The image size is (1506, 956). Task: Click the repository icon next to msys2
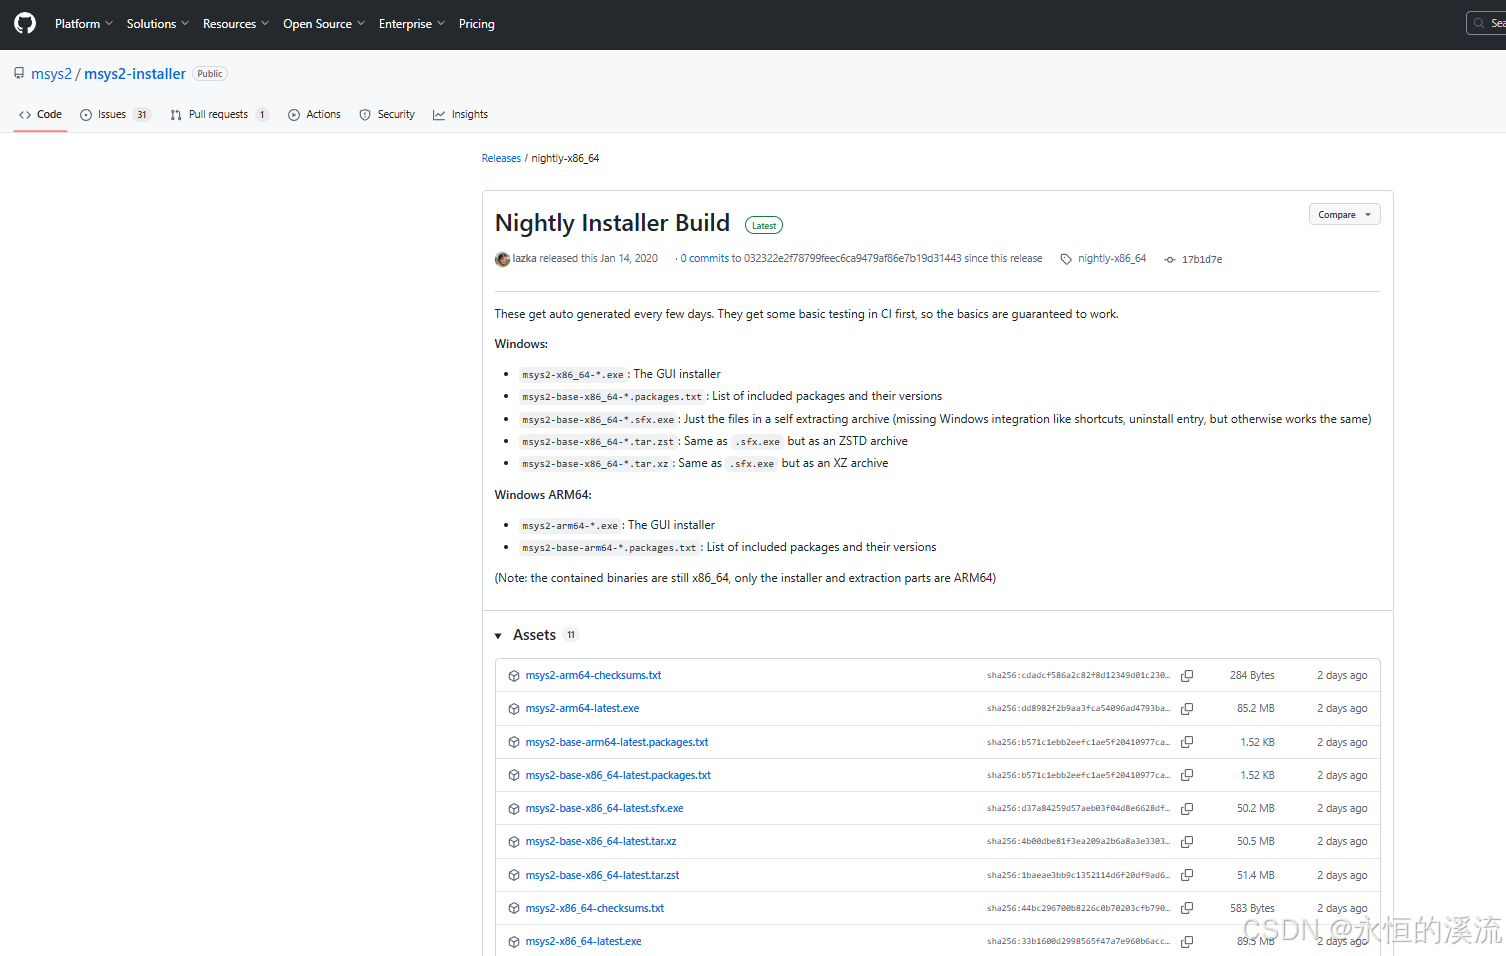19,73
